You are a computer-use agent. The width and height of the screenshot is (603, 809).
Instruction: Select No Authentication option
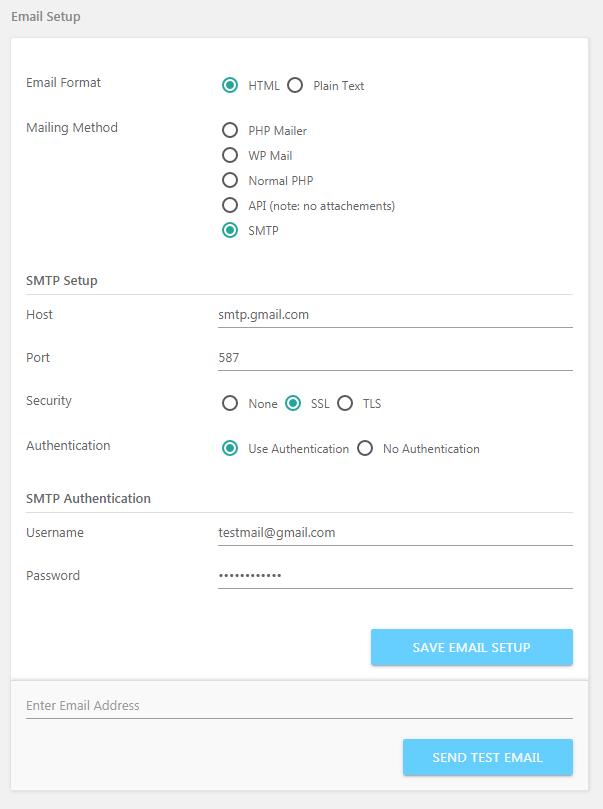[x=365, y=448]
